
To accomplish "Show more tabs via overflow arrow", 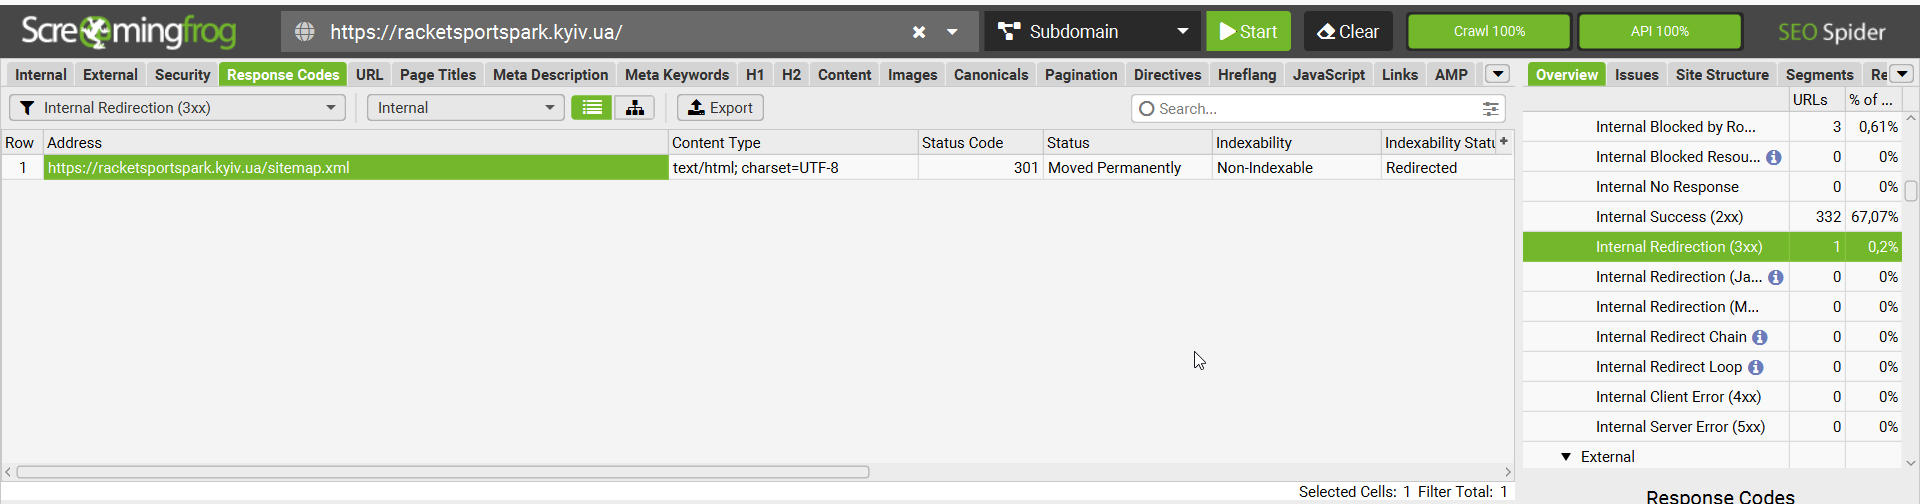I will (1498, 74).
